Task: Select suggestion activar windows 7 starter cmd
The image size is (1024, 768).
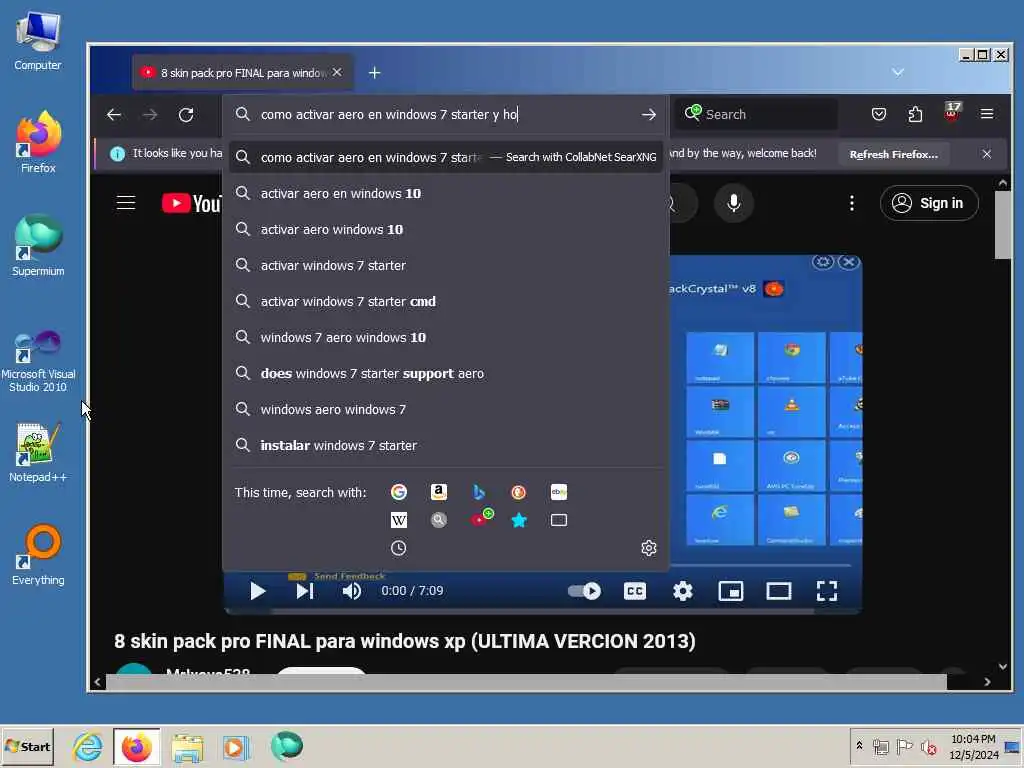Action: (446, 301)
